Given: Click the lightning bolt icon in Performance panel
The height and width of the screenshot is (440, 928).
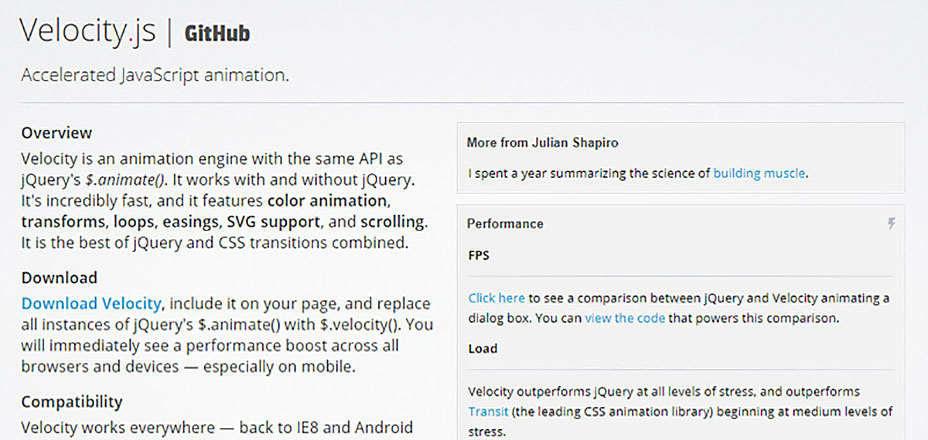Looking at the screenshot, I should pos(891,224).
